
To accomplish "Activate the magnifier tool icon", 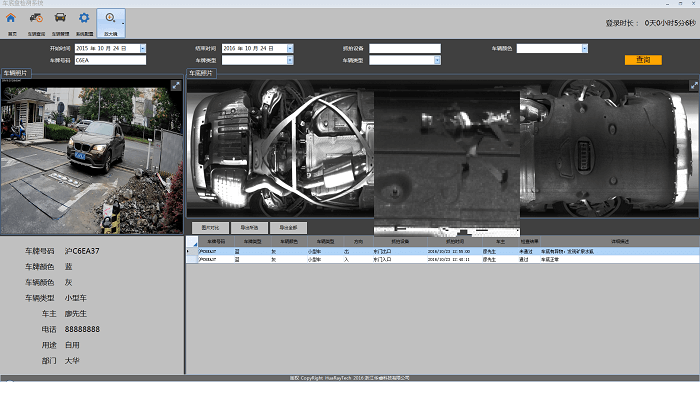I will [x=110, y=18].
